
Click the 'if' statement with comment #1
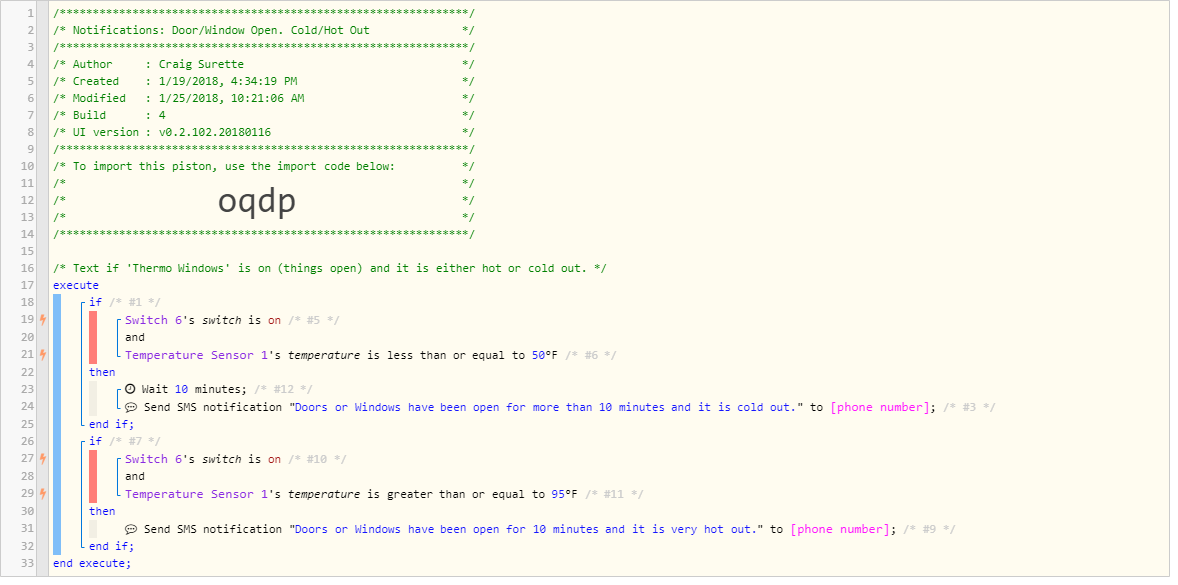click(95, 303)
